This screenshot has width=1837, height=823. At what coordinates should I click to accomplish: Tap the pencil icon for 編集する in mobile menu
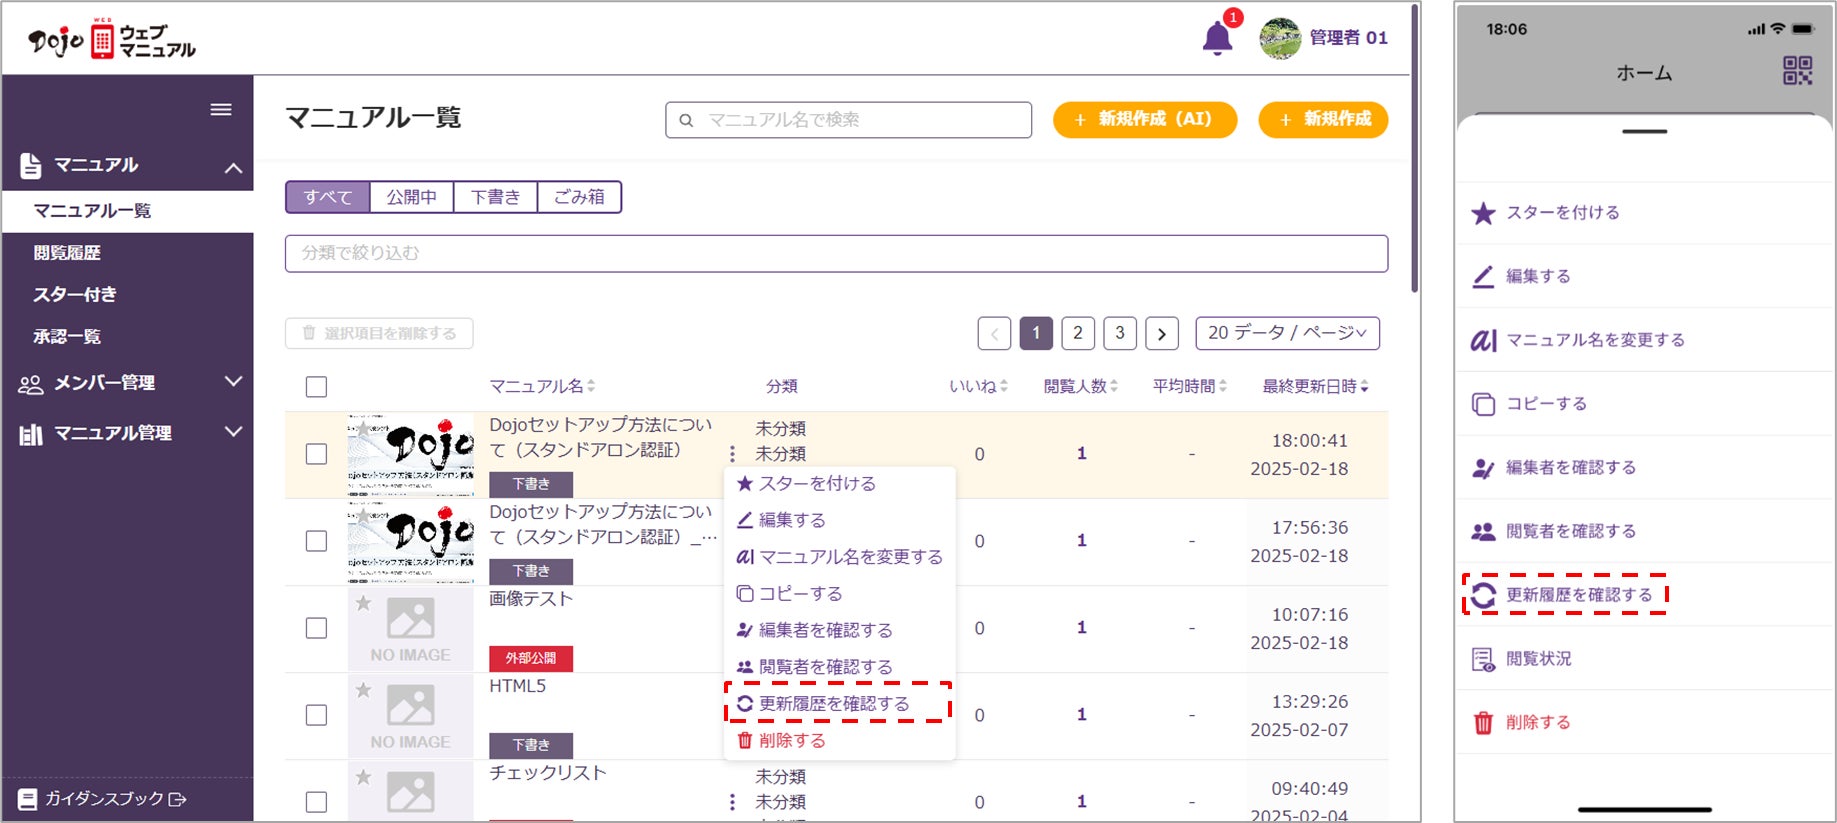(1483, 276)
